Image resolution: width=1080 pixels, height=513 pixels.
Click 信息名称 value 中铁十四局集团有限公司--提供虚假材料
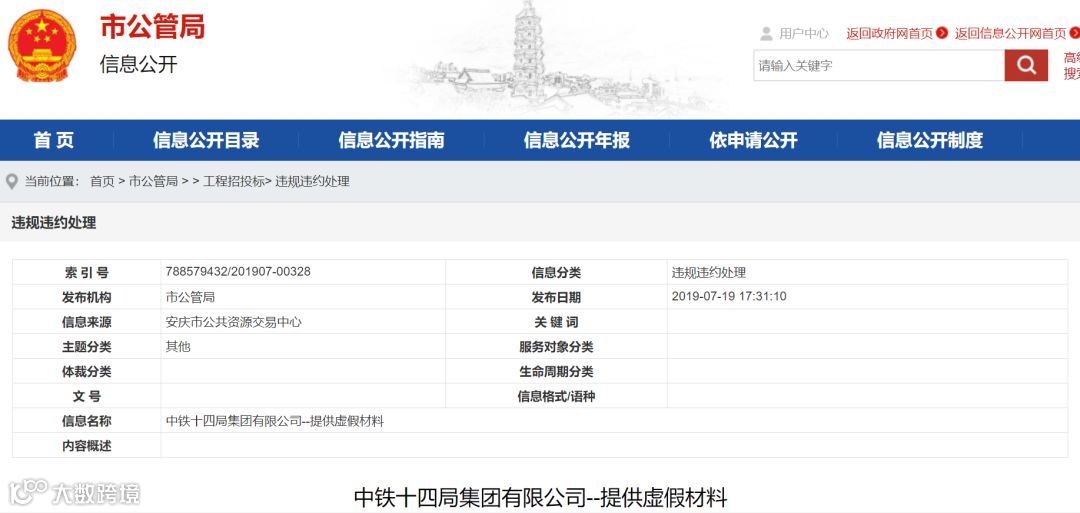pyautogui.click(x=274, y=421)
